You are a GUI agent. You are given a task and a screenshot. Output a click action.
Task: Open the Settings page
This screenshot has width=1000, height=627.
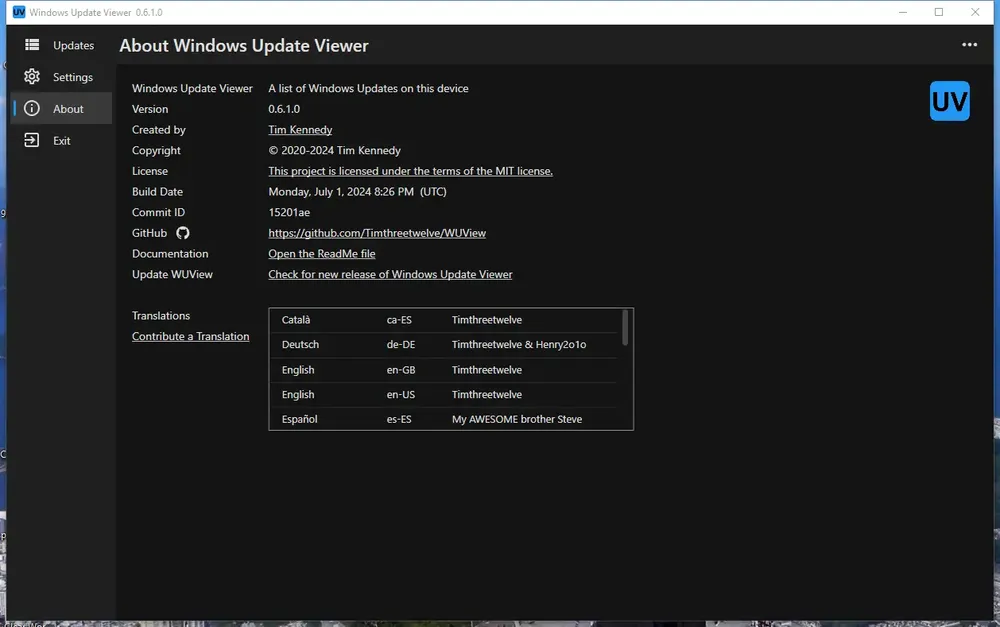click(x=61, y=77)
